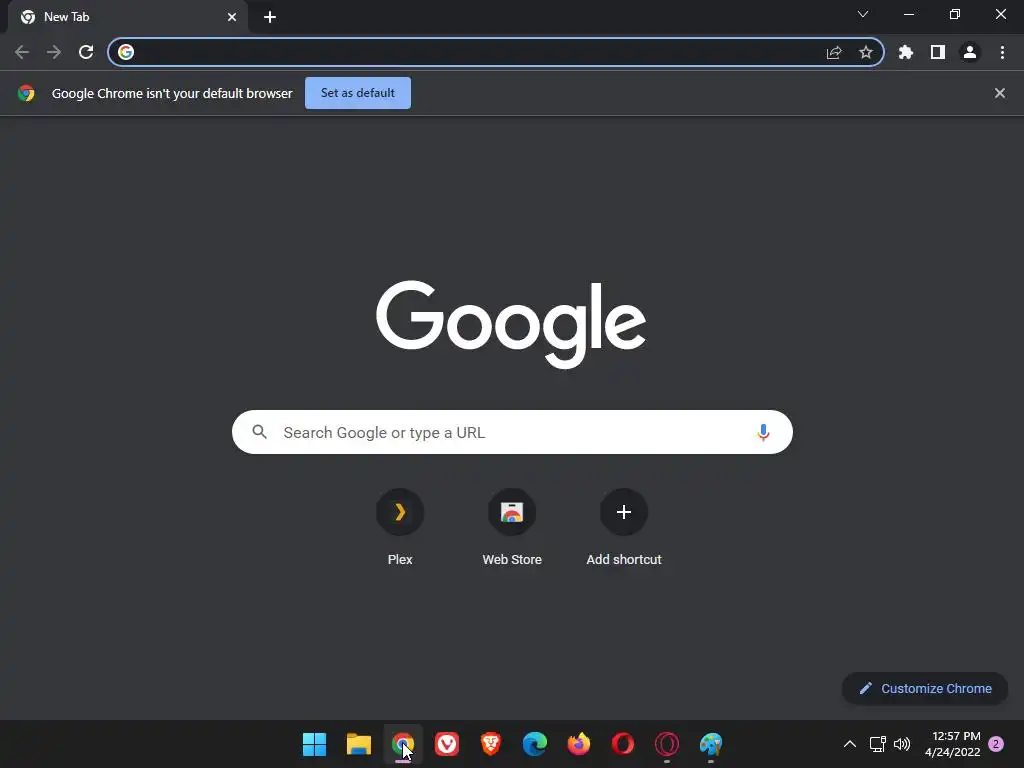Image resolution: width=1024 pixels, height=768 pixels.
Task: Share this page via the share icon
Action: pos(834,53)
